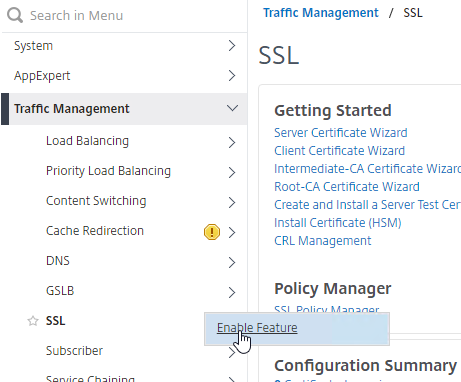The height and width of the screenshot is (382, 461).
Task: Expand Load Balancing submenu arrow
Action: (232, 143)
